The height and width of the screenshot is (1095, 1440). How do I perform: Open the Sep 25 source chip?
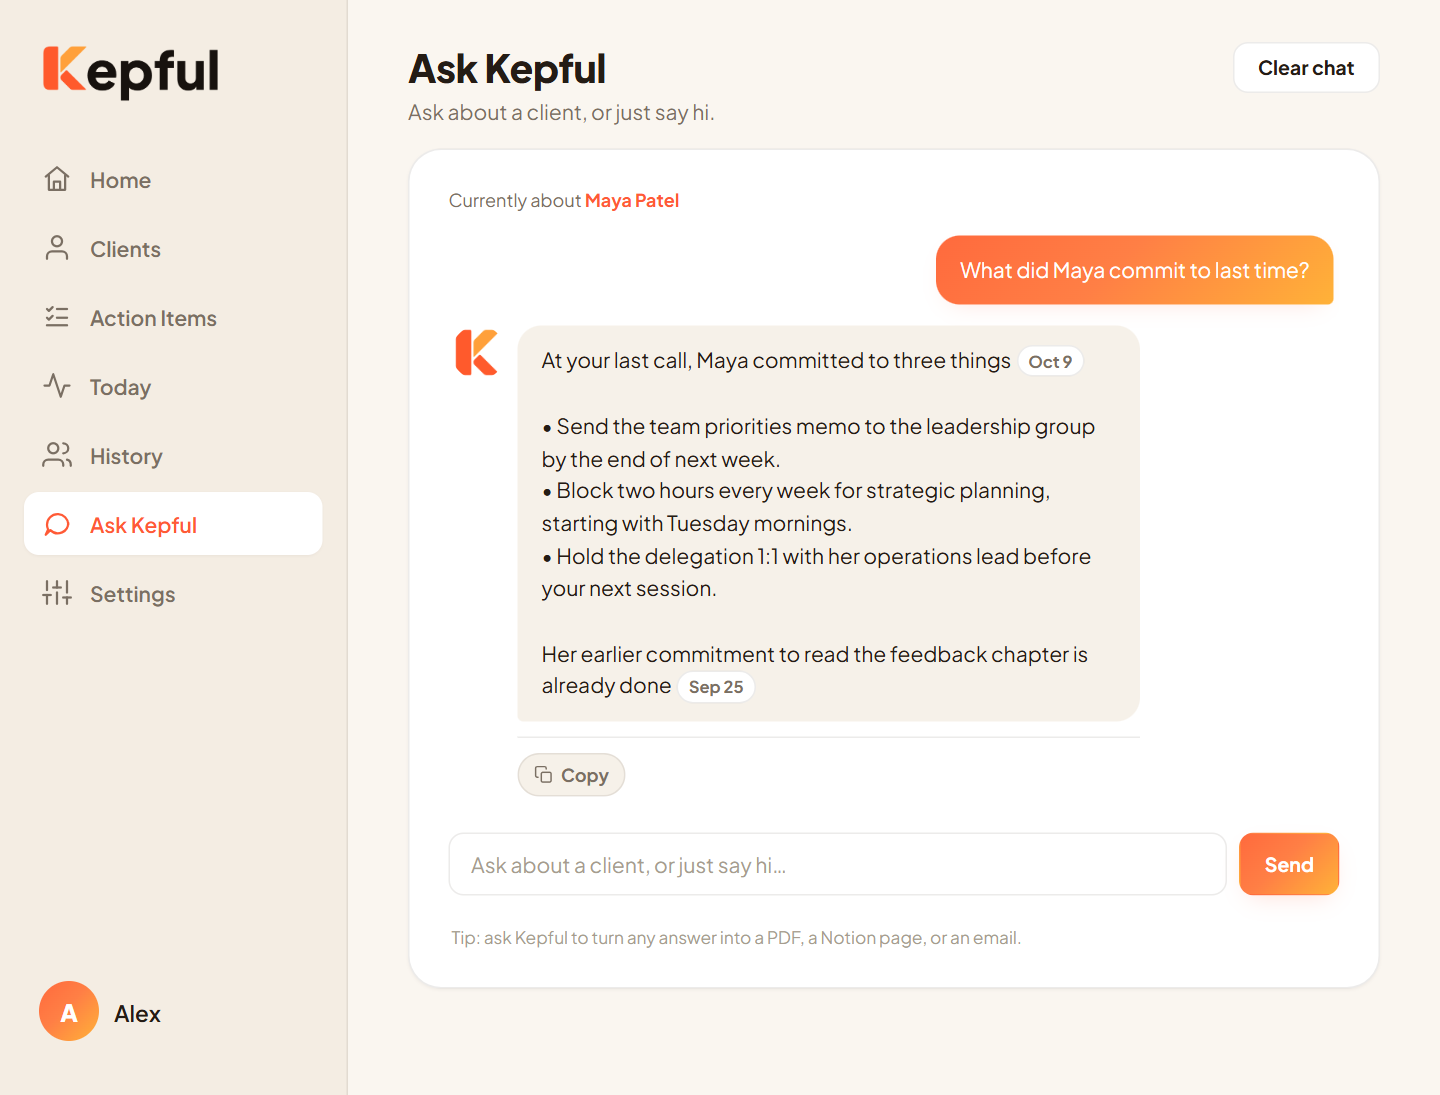click(716, 687)
